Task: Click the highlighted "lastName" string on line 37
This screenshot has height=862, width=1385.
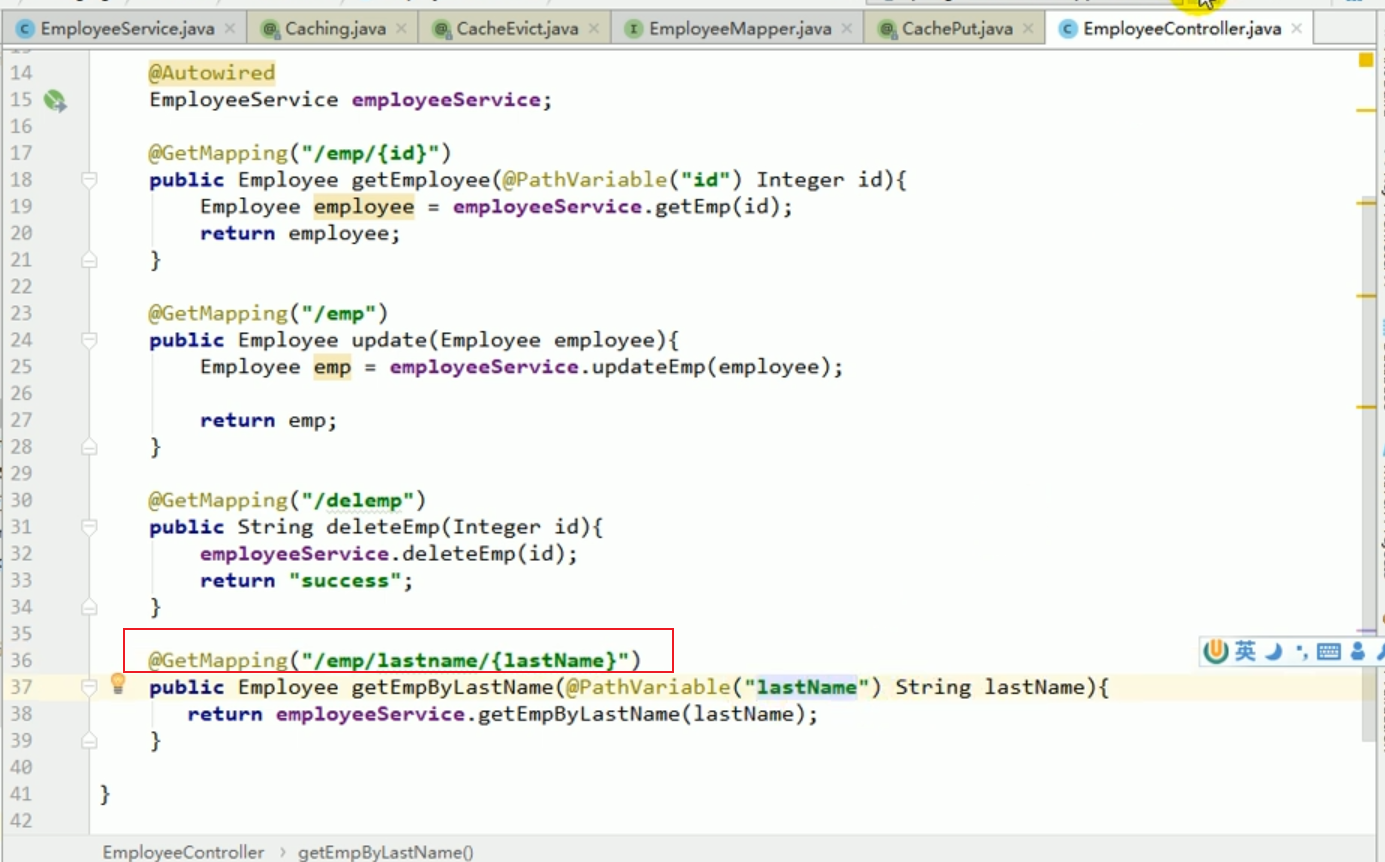Action: click(807, 687)
